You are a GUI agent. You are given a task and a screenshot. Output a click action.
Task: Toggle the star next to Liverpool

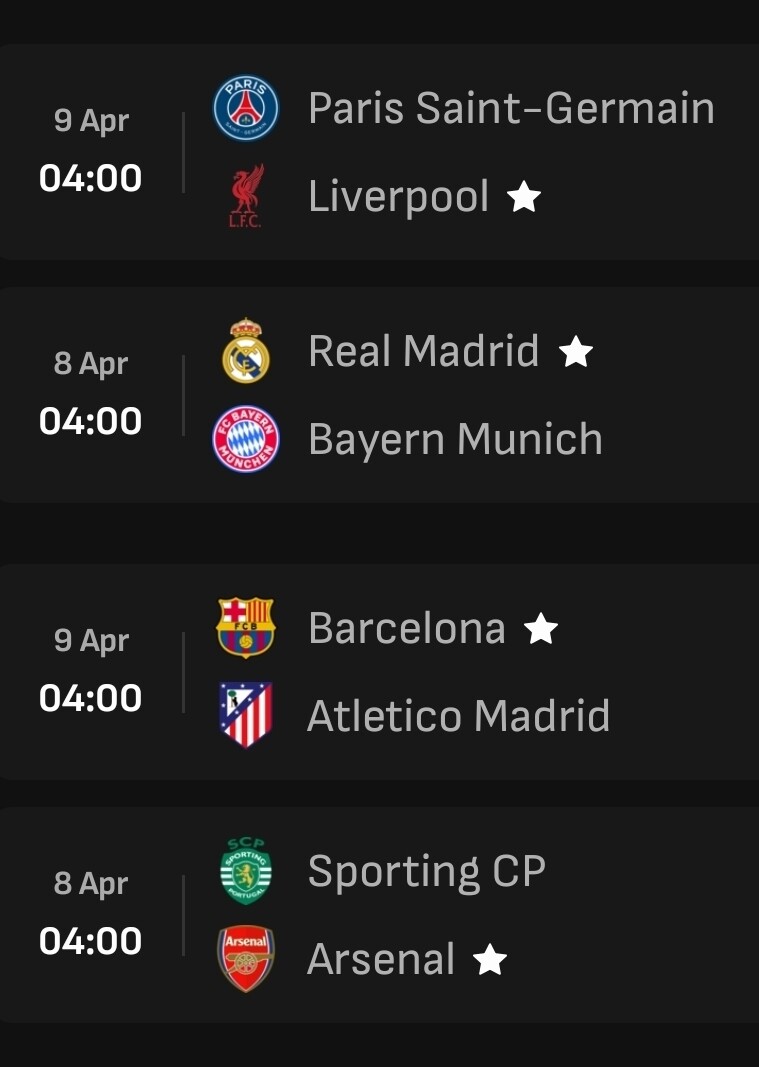click(524, 196)
